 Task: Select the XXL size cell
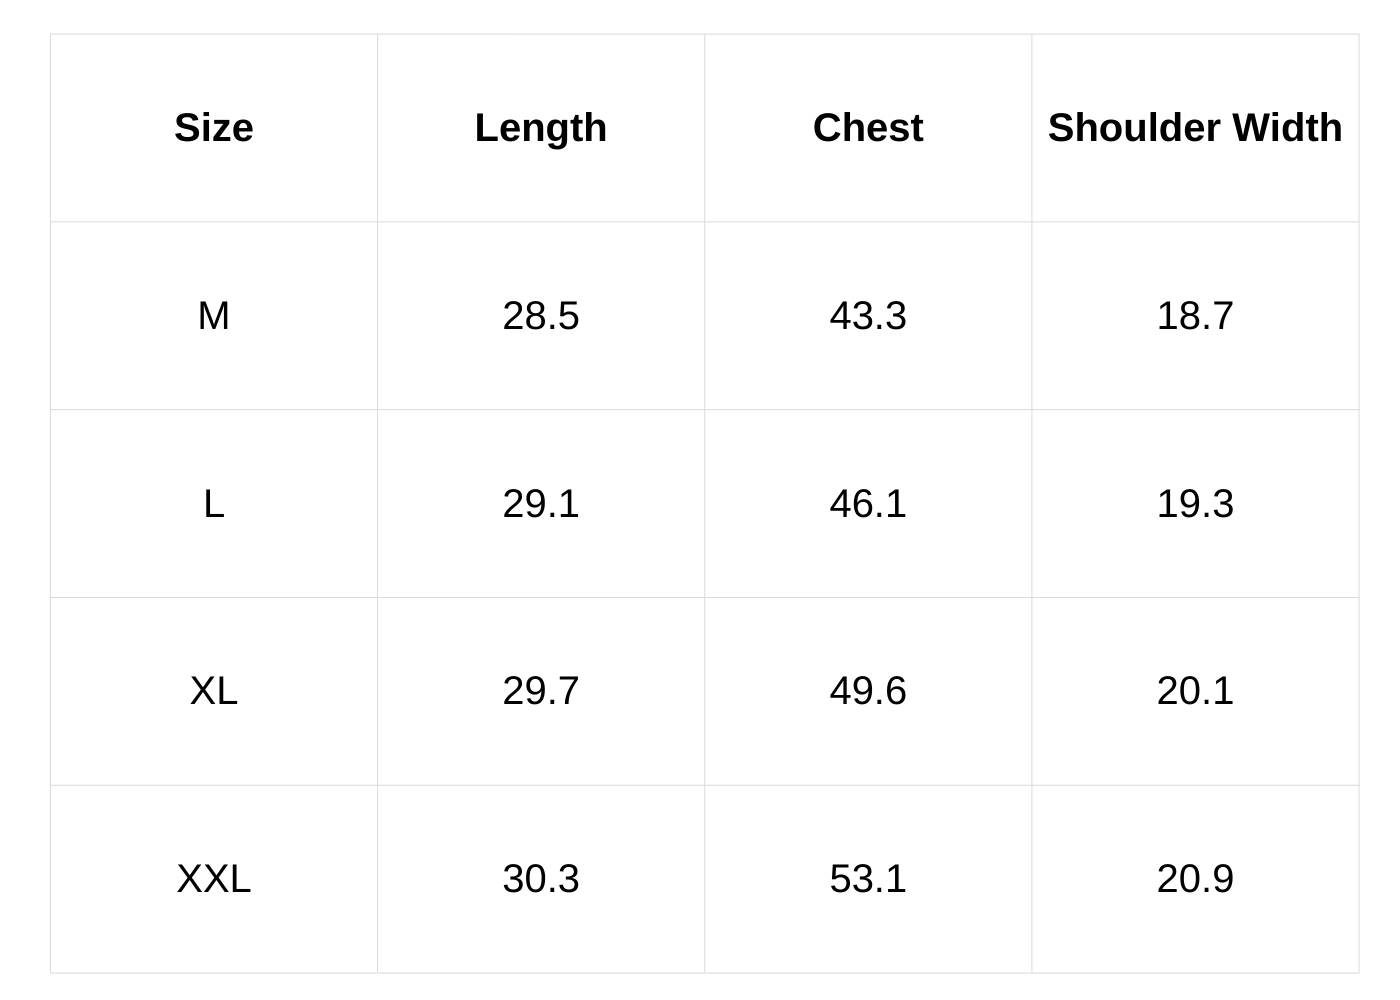[213, 879]
